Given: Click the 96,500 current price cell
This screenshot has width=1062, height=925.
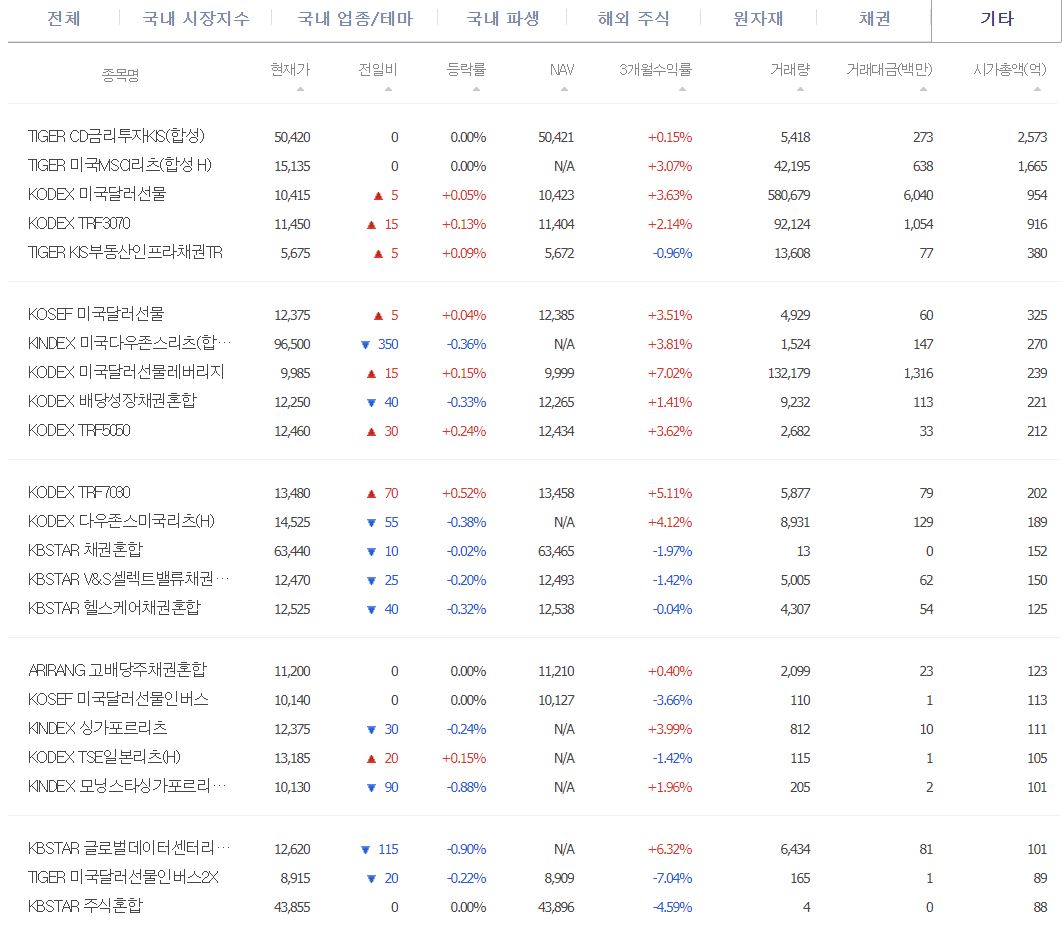Looking at the screenshot, I should pyautogui.click(x=292, y=345).
